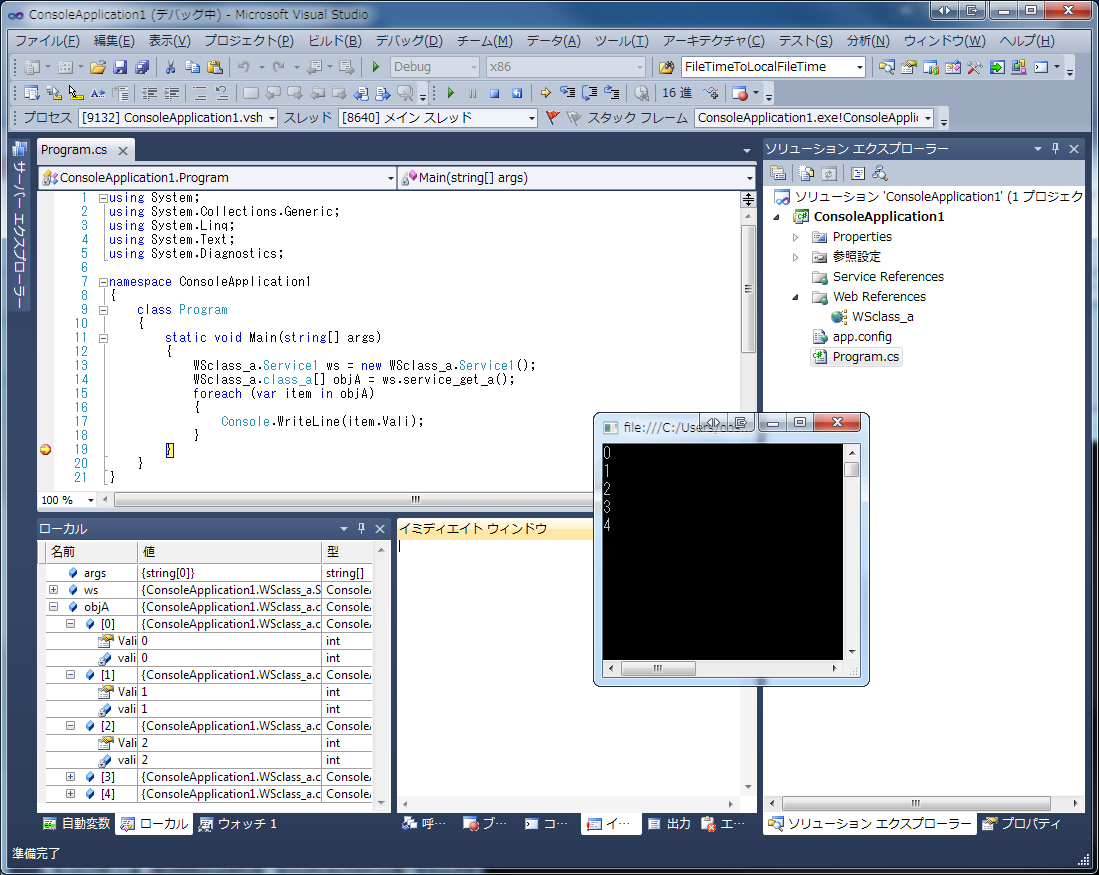Click the Step Out icon
The image size is (1099, 875).
pyautogui.click(x=612, y=93)
